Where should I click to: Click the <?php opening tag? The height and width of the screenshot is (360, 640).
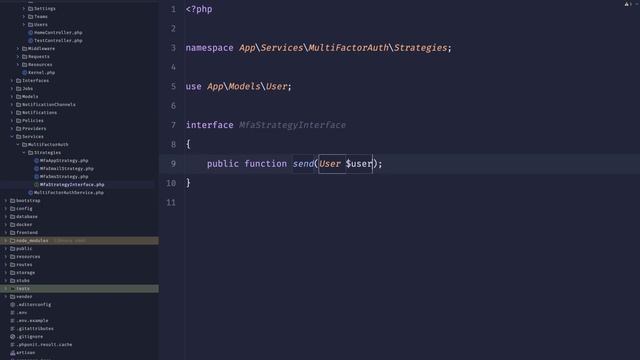pyautogui.click(x=199, y=9)
